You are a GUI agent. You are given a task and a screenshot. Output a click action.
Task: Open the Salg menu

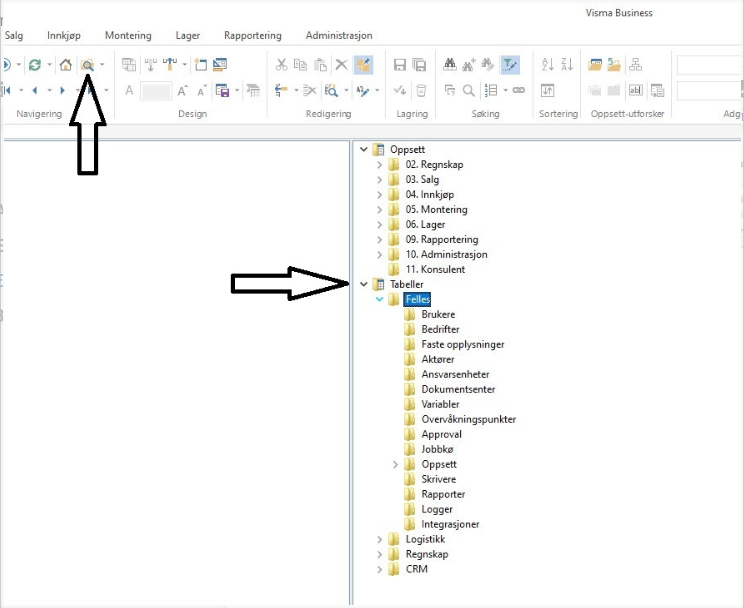coord(14,36)
